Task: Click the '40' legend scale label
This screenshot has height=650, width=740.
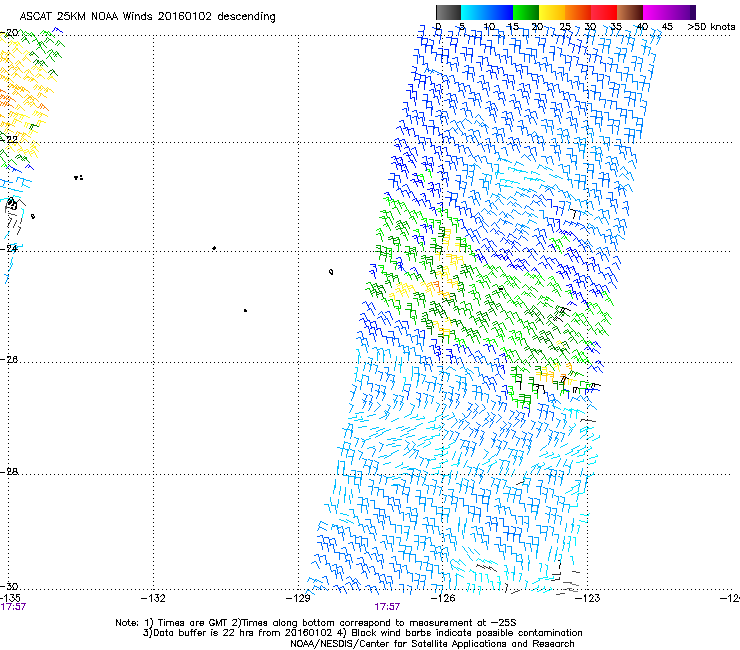Action: (x=642, y=26)
